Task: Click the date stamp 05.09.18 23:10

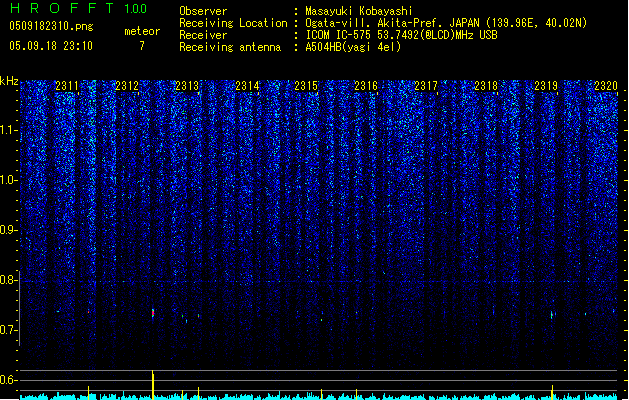Action: coord(51,46)
